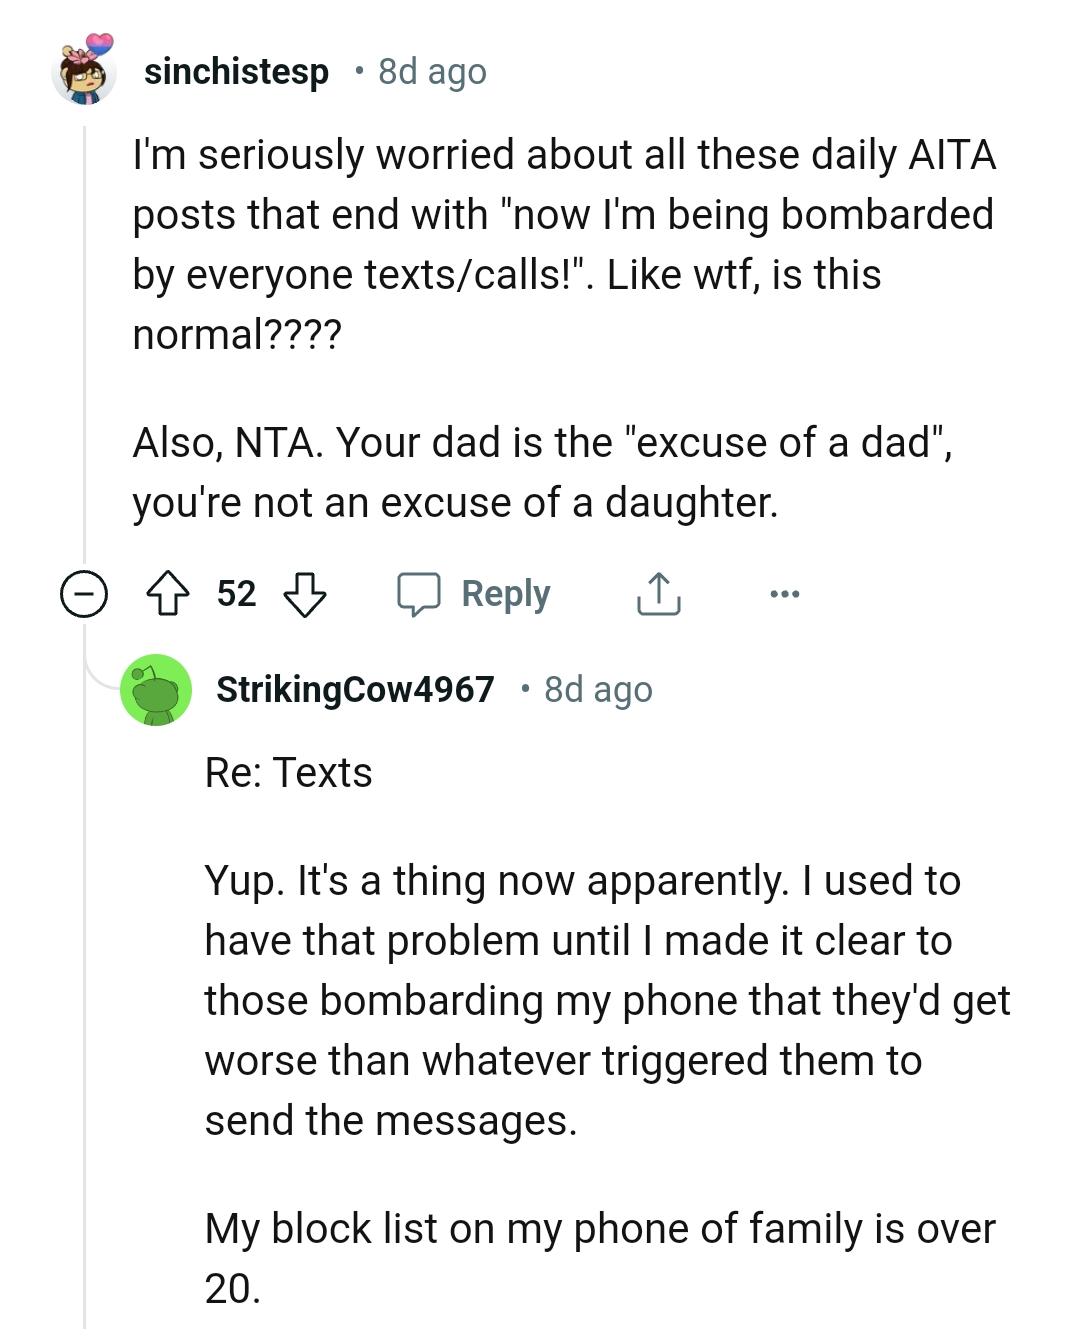1080x1329 pixels.
Task: Click the upvote arrow above StrikingCow4967's thread line
Action: (x=170, y=593)
